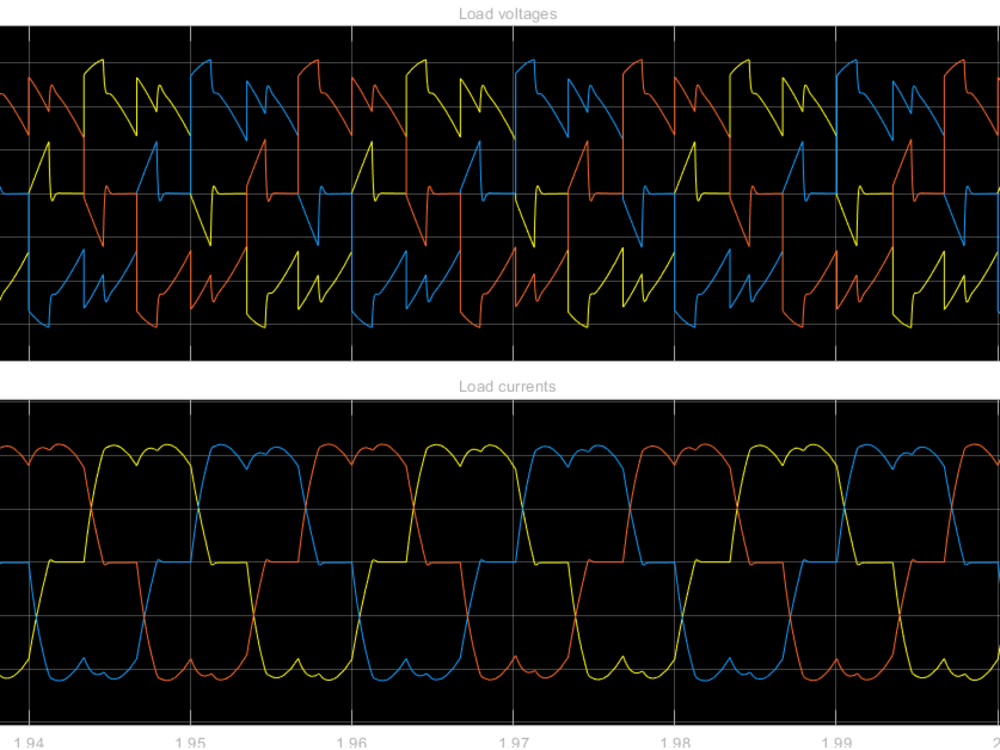Viewport: 1000px width, 750px height.
Task: Click the 1.97 time axis label
Action: point(513,743)
